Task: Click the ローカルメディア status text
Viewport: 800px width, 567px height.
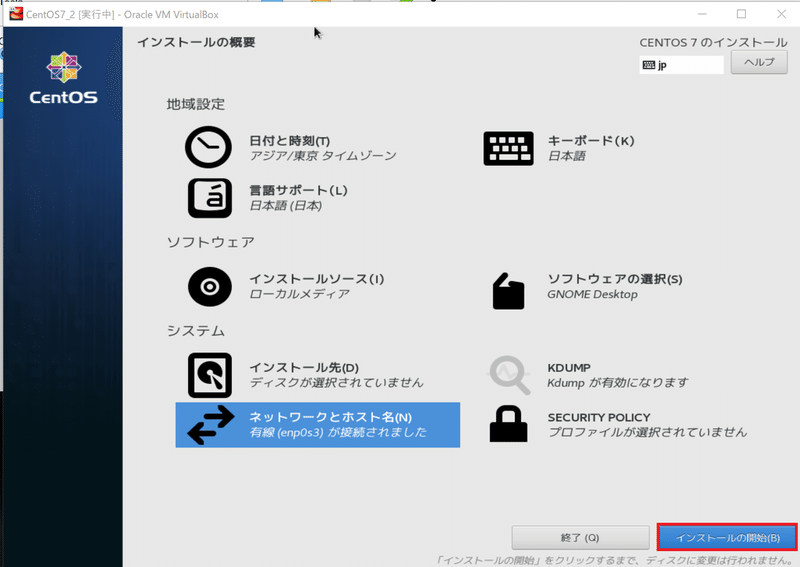Action: pyautogui.click(x=299, y=294)
